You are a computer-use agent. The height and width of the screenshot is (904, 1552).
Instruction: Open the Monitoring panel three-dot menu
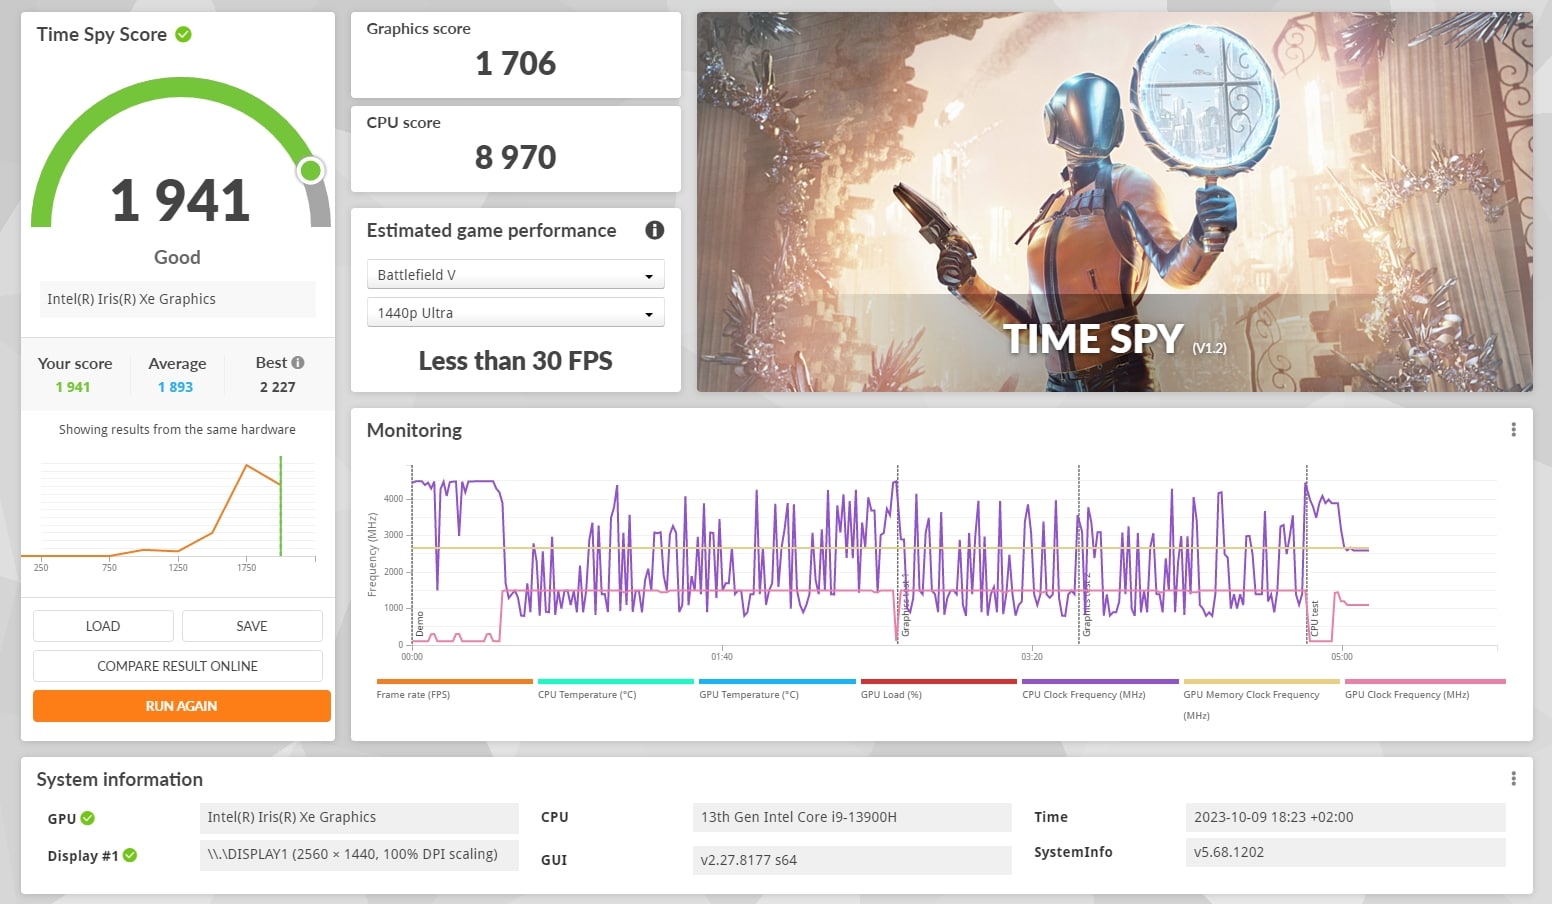click(x=1513, y=430)
